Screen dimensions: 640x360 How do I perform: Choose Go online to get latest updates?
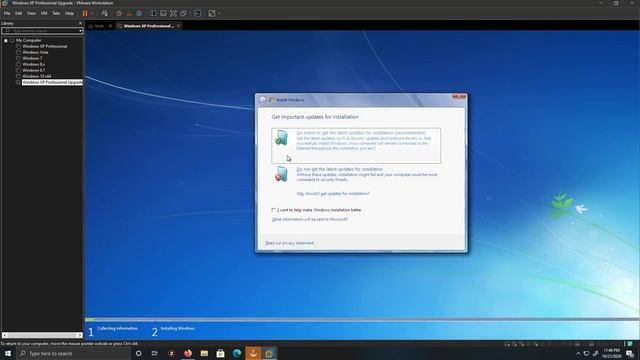coord(356,146)
